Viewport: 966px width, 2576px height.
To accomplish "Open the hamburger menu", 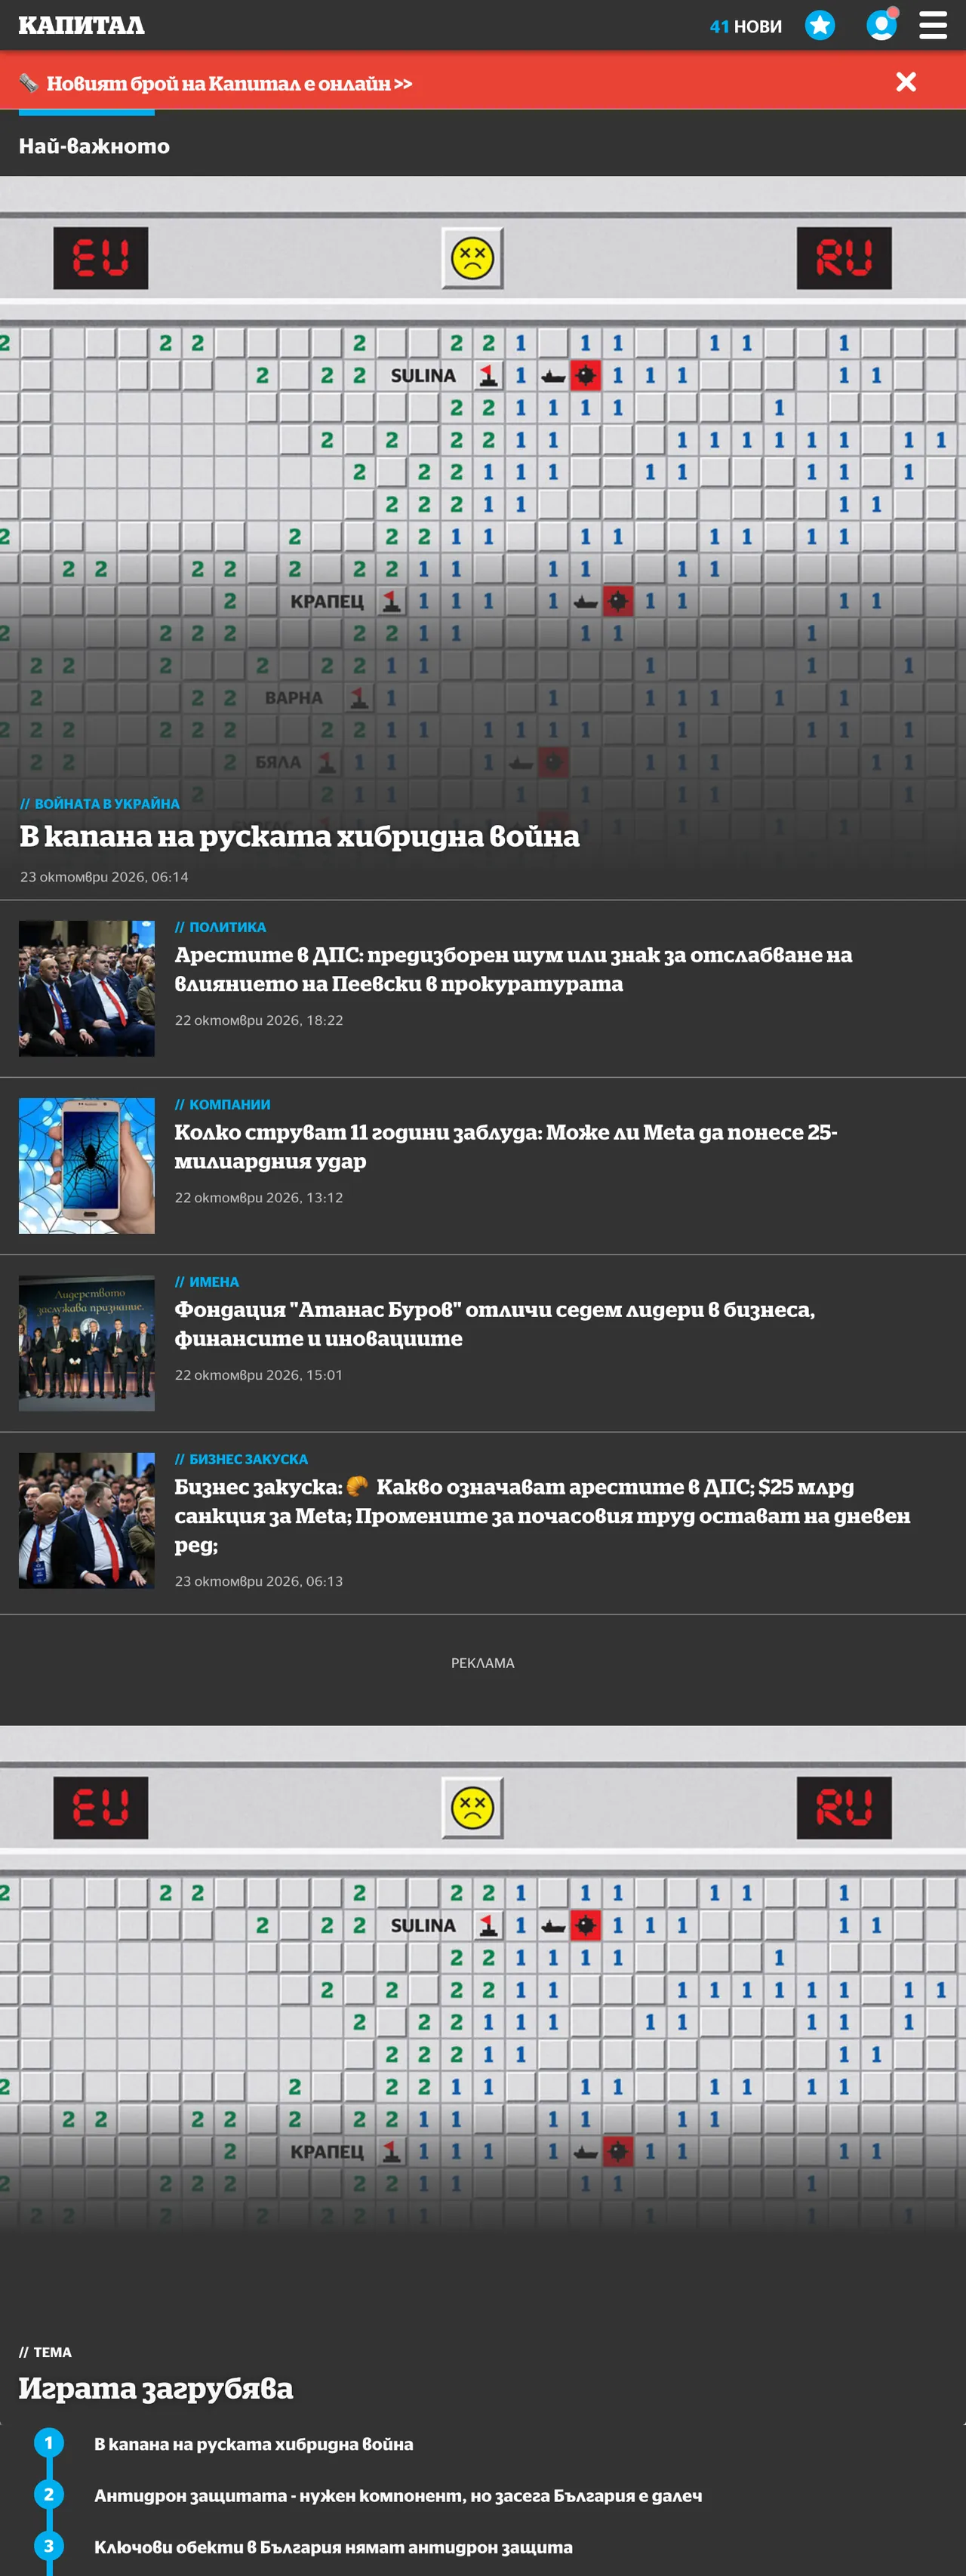I will (933, 25).
